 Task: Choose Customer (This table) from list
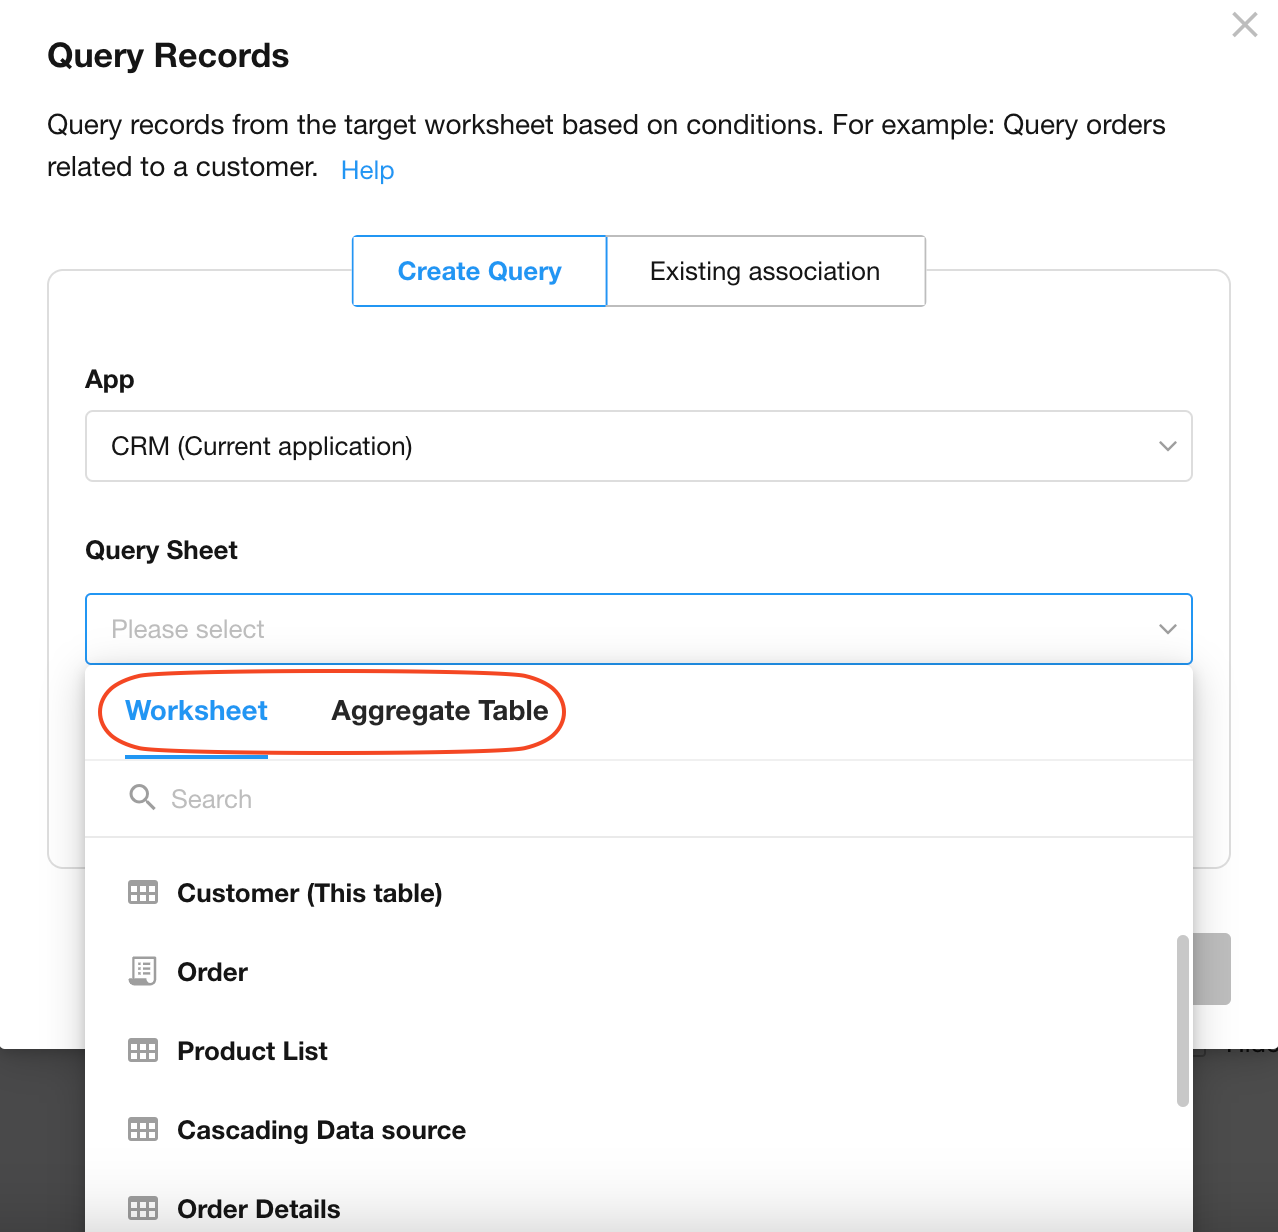309,893
